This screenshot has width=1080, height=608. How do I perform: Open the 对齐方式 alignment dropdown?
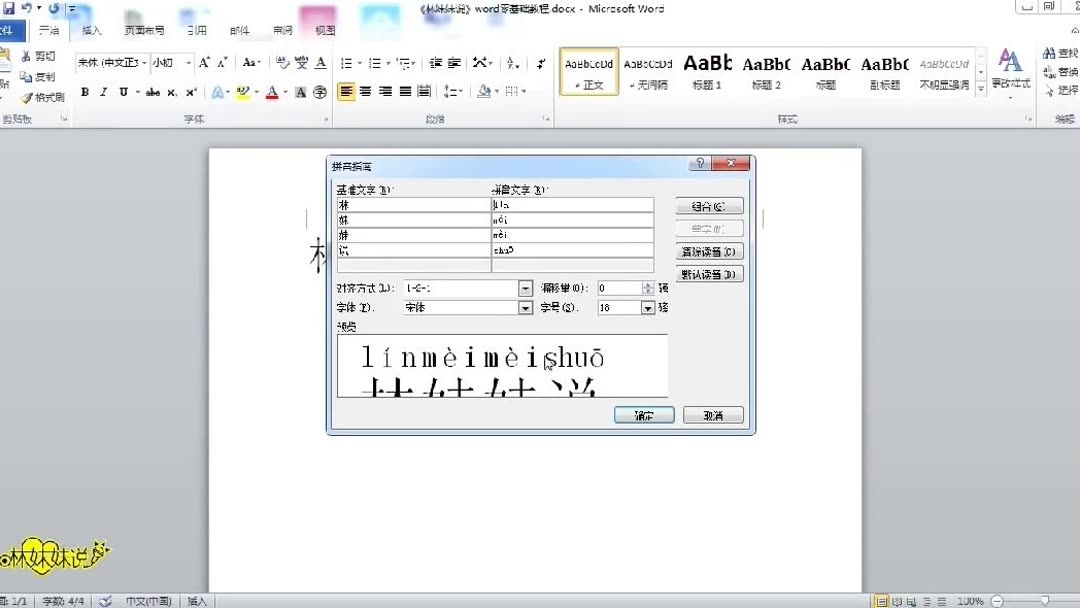coord(525,288)
